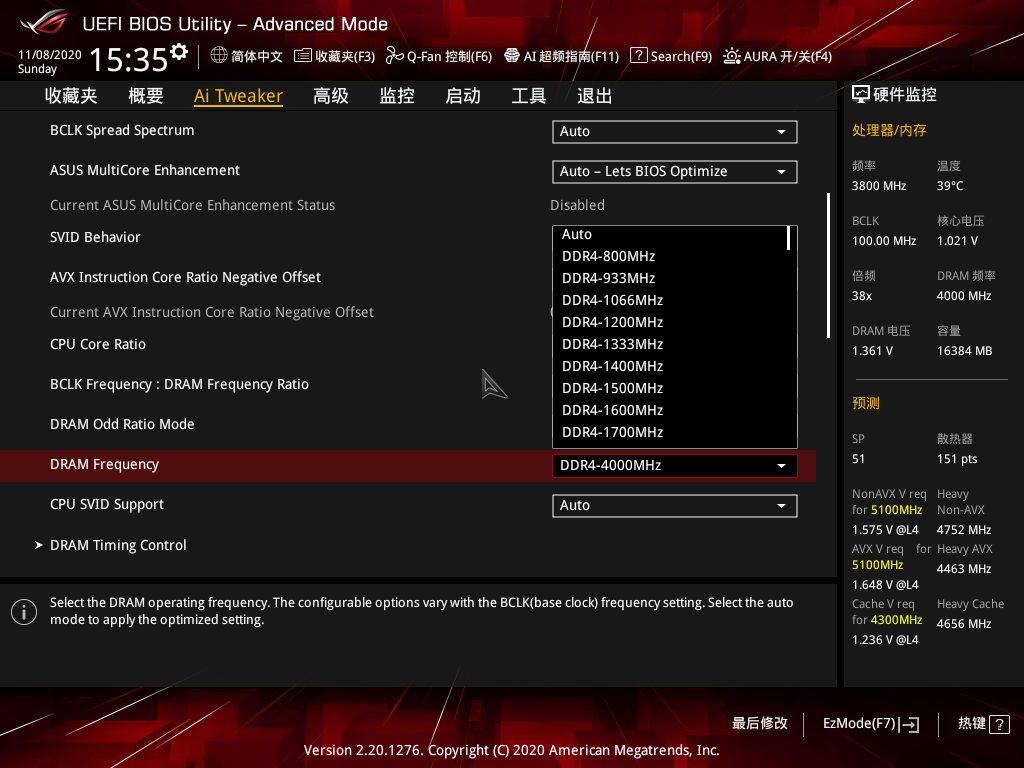Click the ROG logo icon

click(44, 22)
